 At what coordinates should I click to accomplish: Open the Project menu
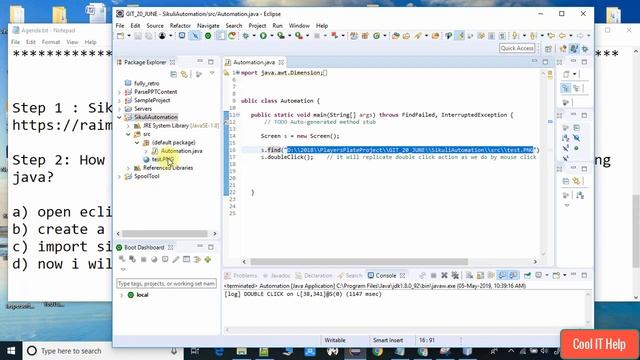(x=257, y=25)
